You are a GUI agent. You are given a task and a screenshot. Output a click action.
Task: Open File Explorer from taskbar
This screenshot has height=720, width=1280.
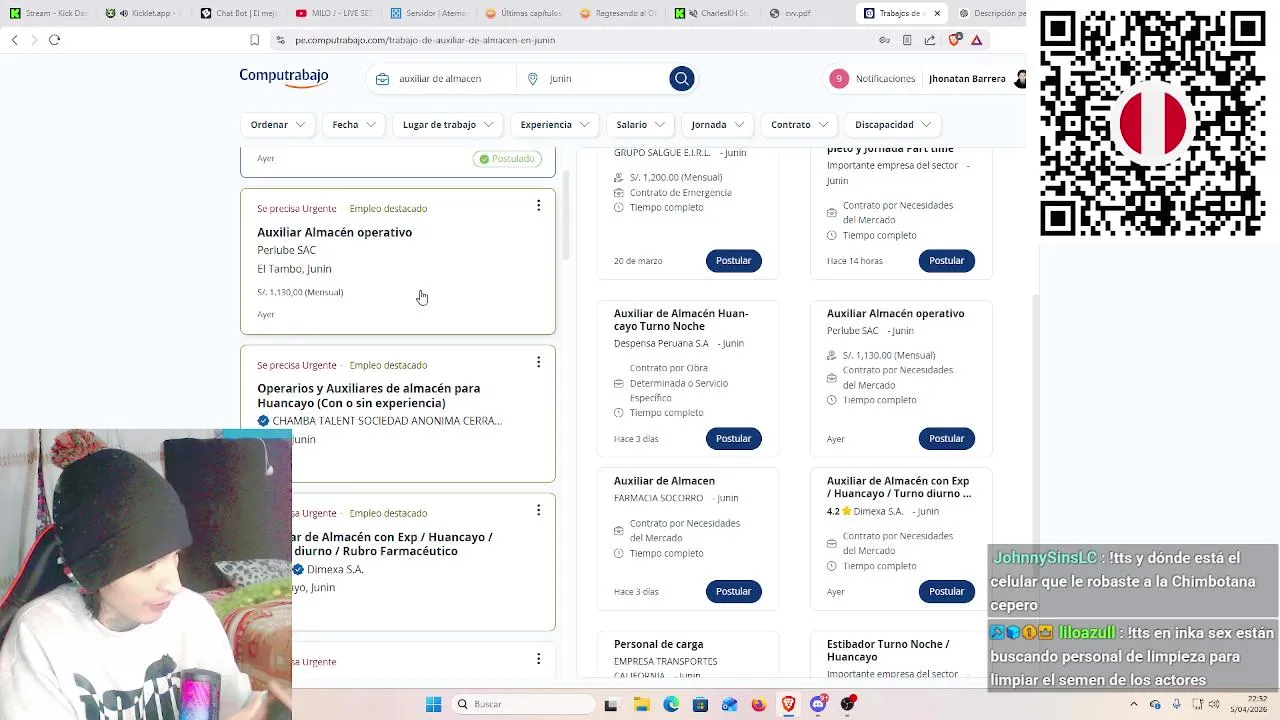pos(641,704)
